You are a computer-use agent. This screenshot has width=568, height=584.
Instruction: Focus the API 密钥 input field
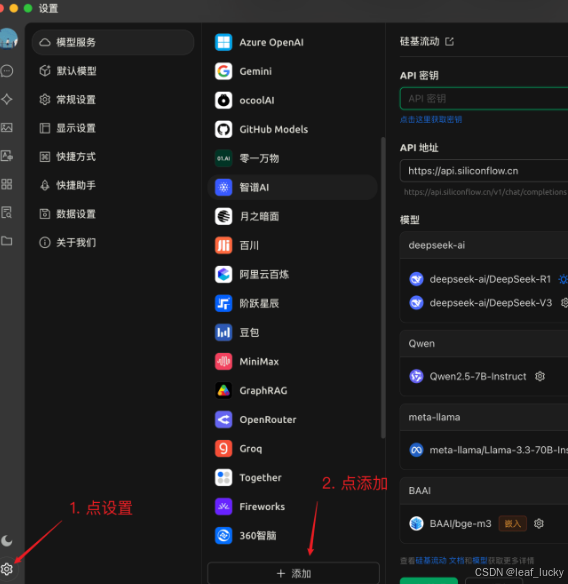(484, 98)
